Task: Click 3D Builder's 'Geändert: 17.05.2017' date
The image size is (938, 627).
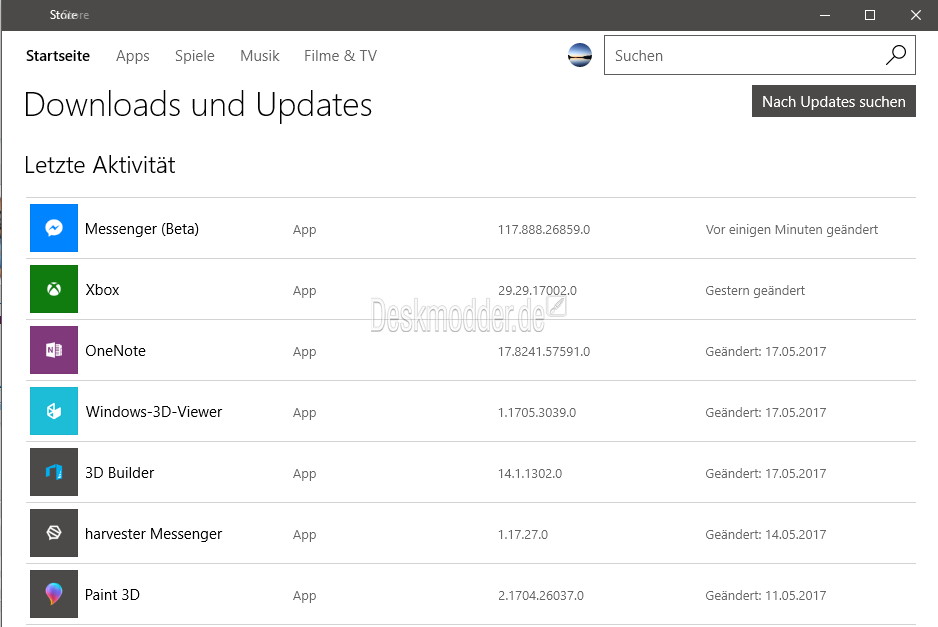Action: click(766, 474)
